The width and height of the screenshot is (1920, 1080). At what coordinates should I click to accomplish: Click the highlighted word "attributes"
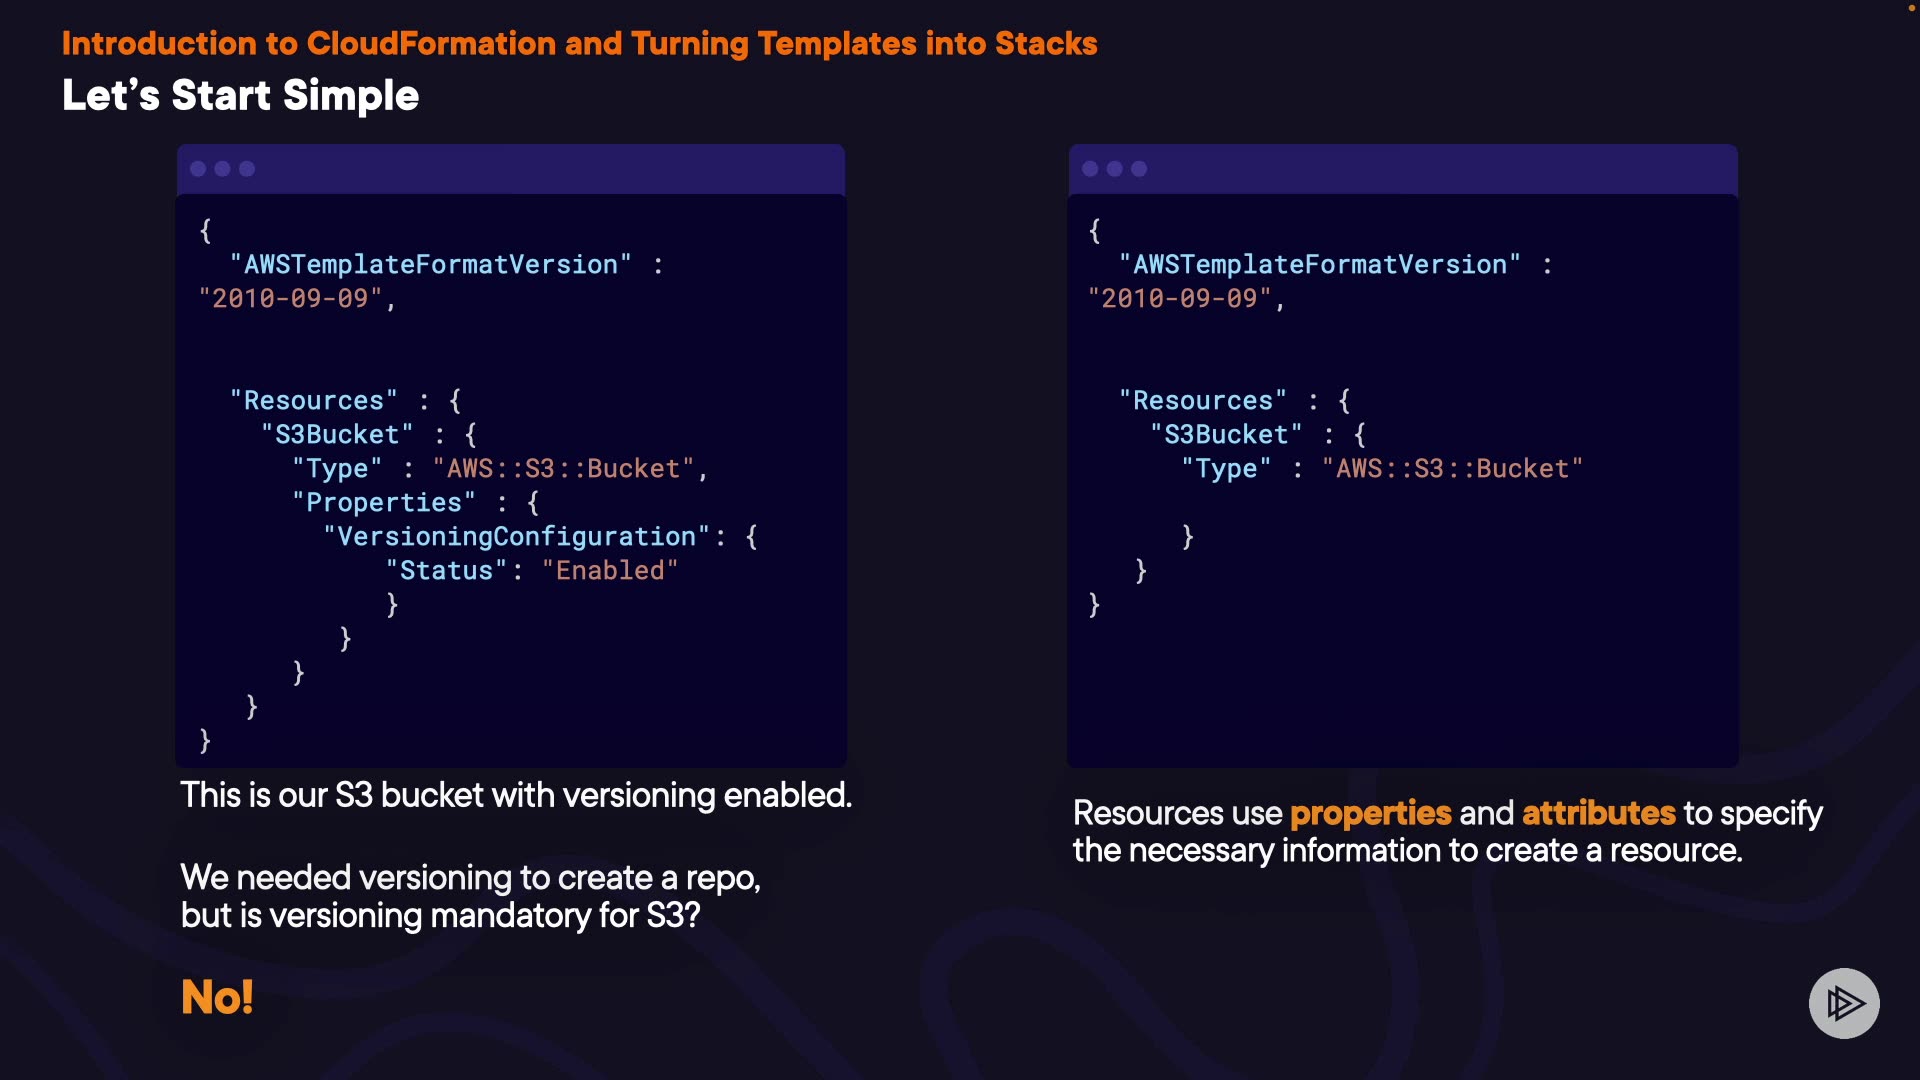tap(1598, 813)
